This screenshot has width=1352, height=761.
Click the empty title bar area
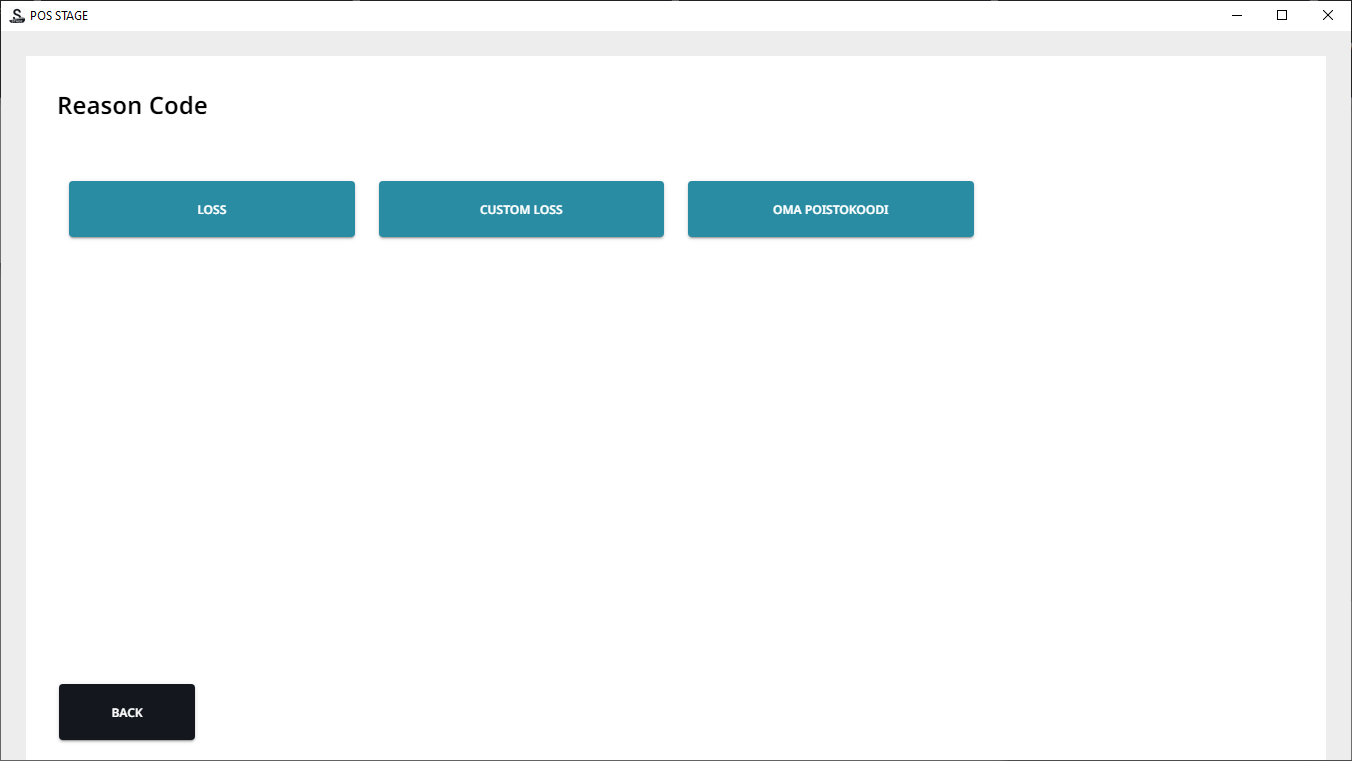[650, 16]
